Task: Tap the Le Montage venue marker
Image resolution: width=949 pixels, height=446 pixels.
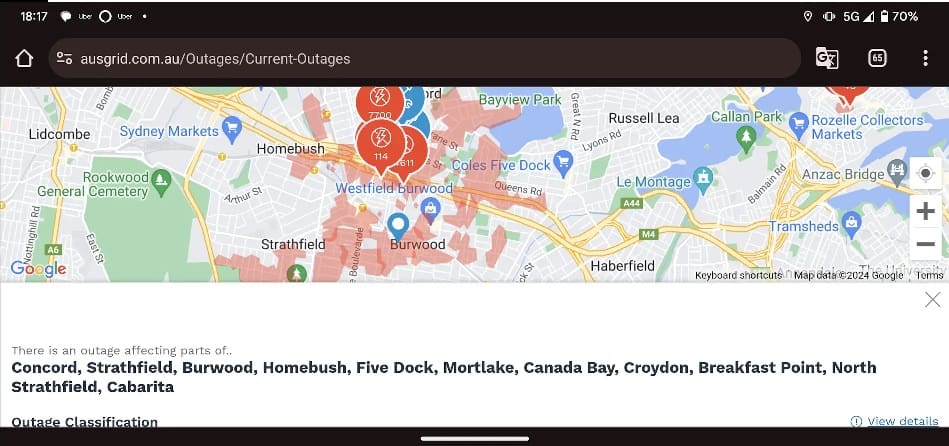Action: point(703,179)
